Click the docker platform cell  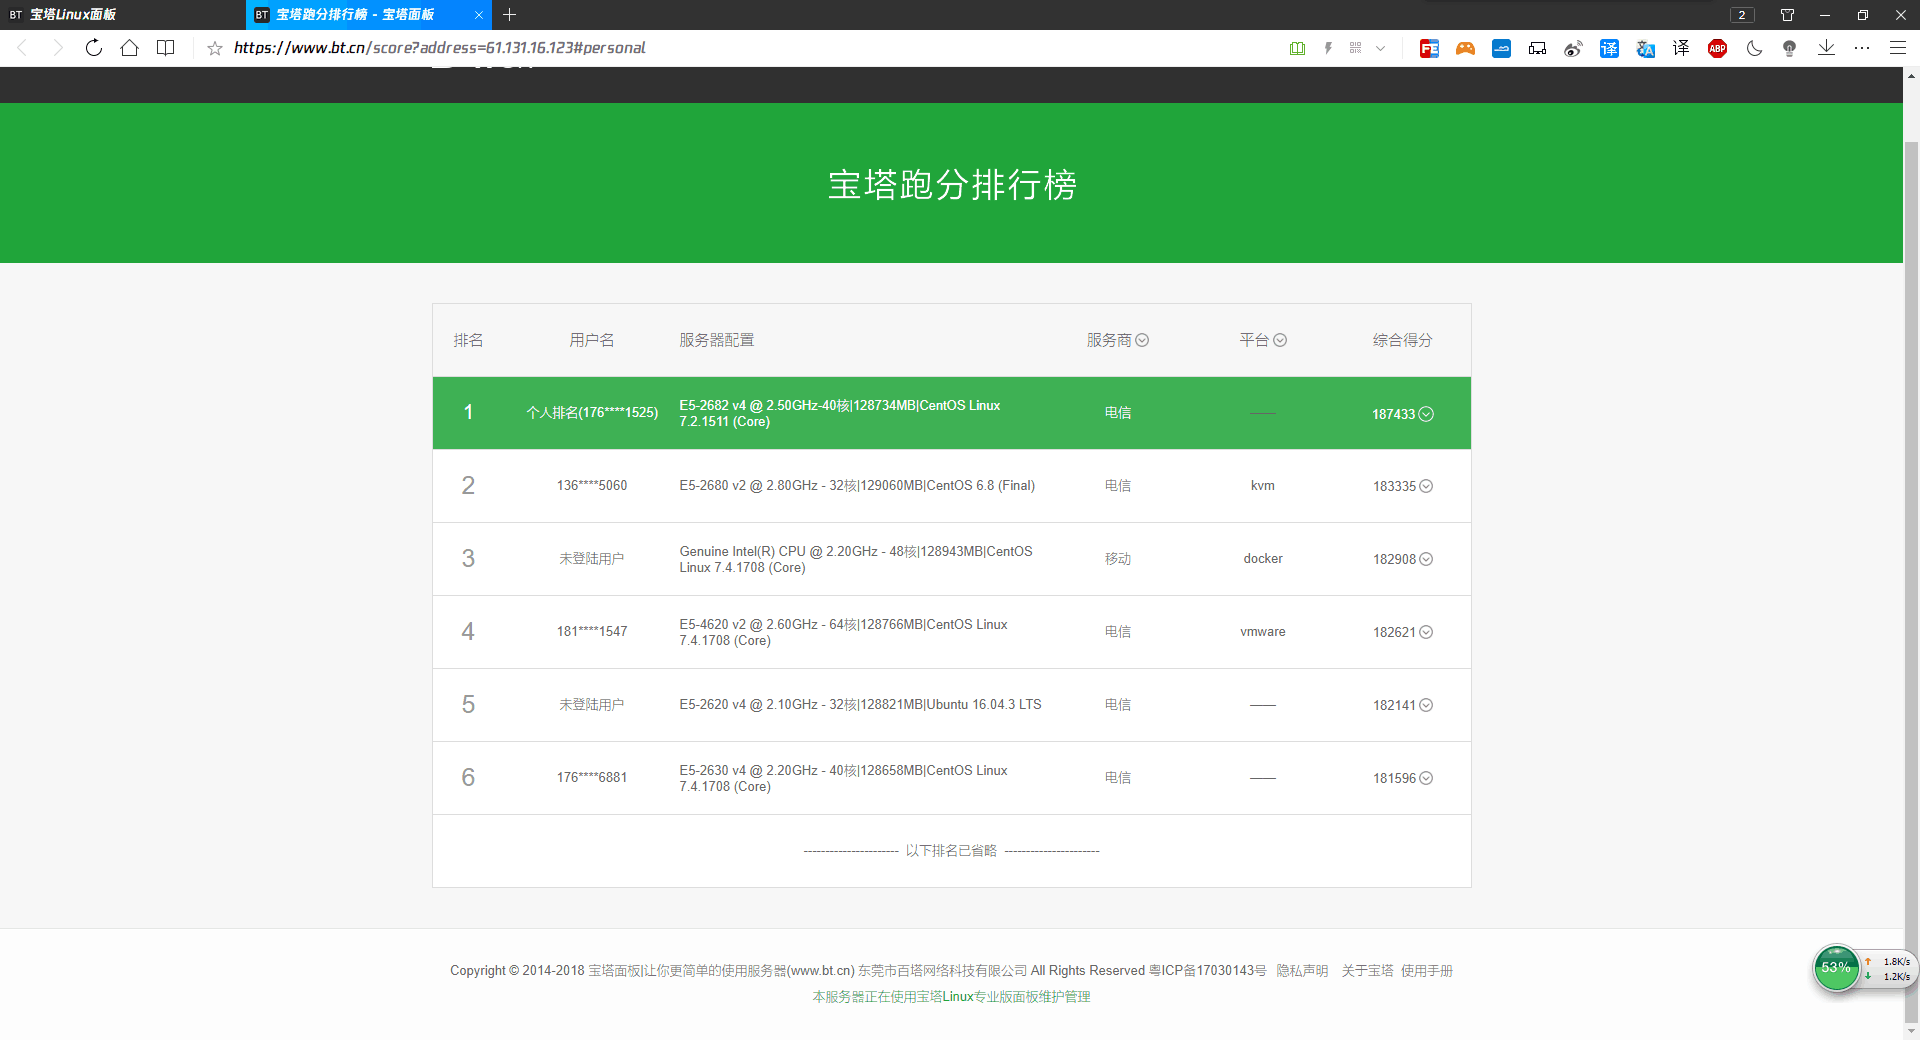pos(1263,558)
